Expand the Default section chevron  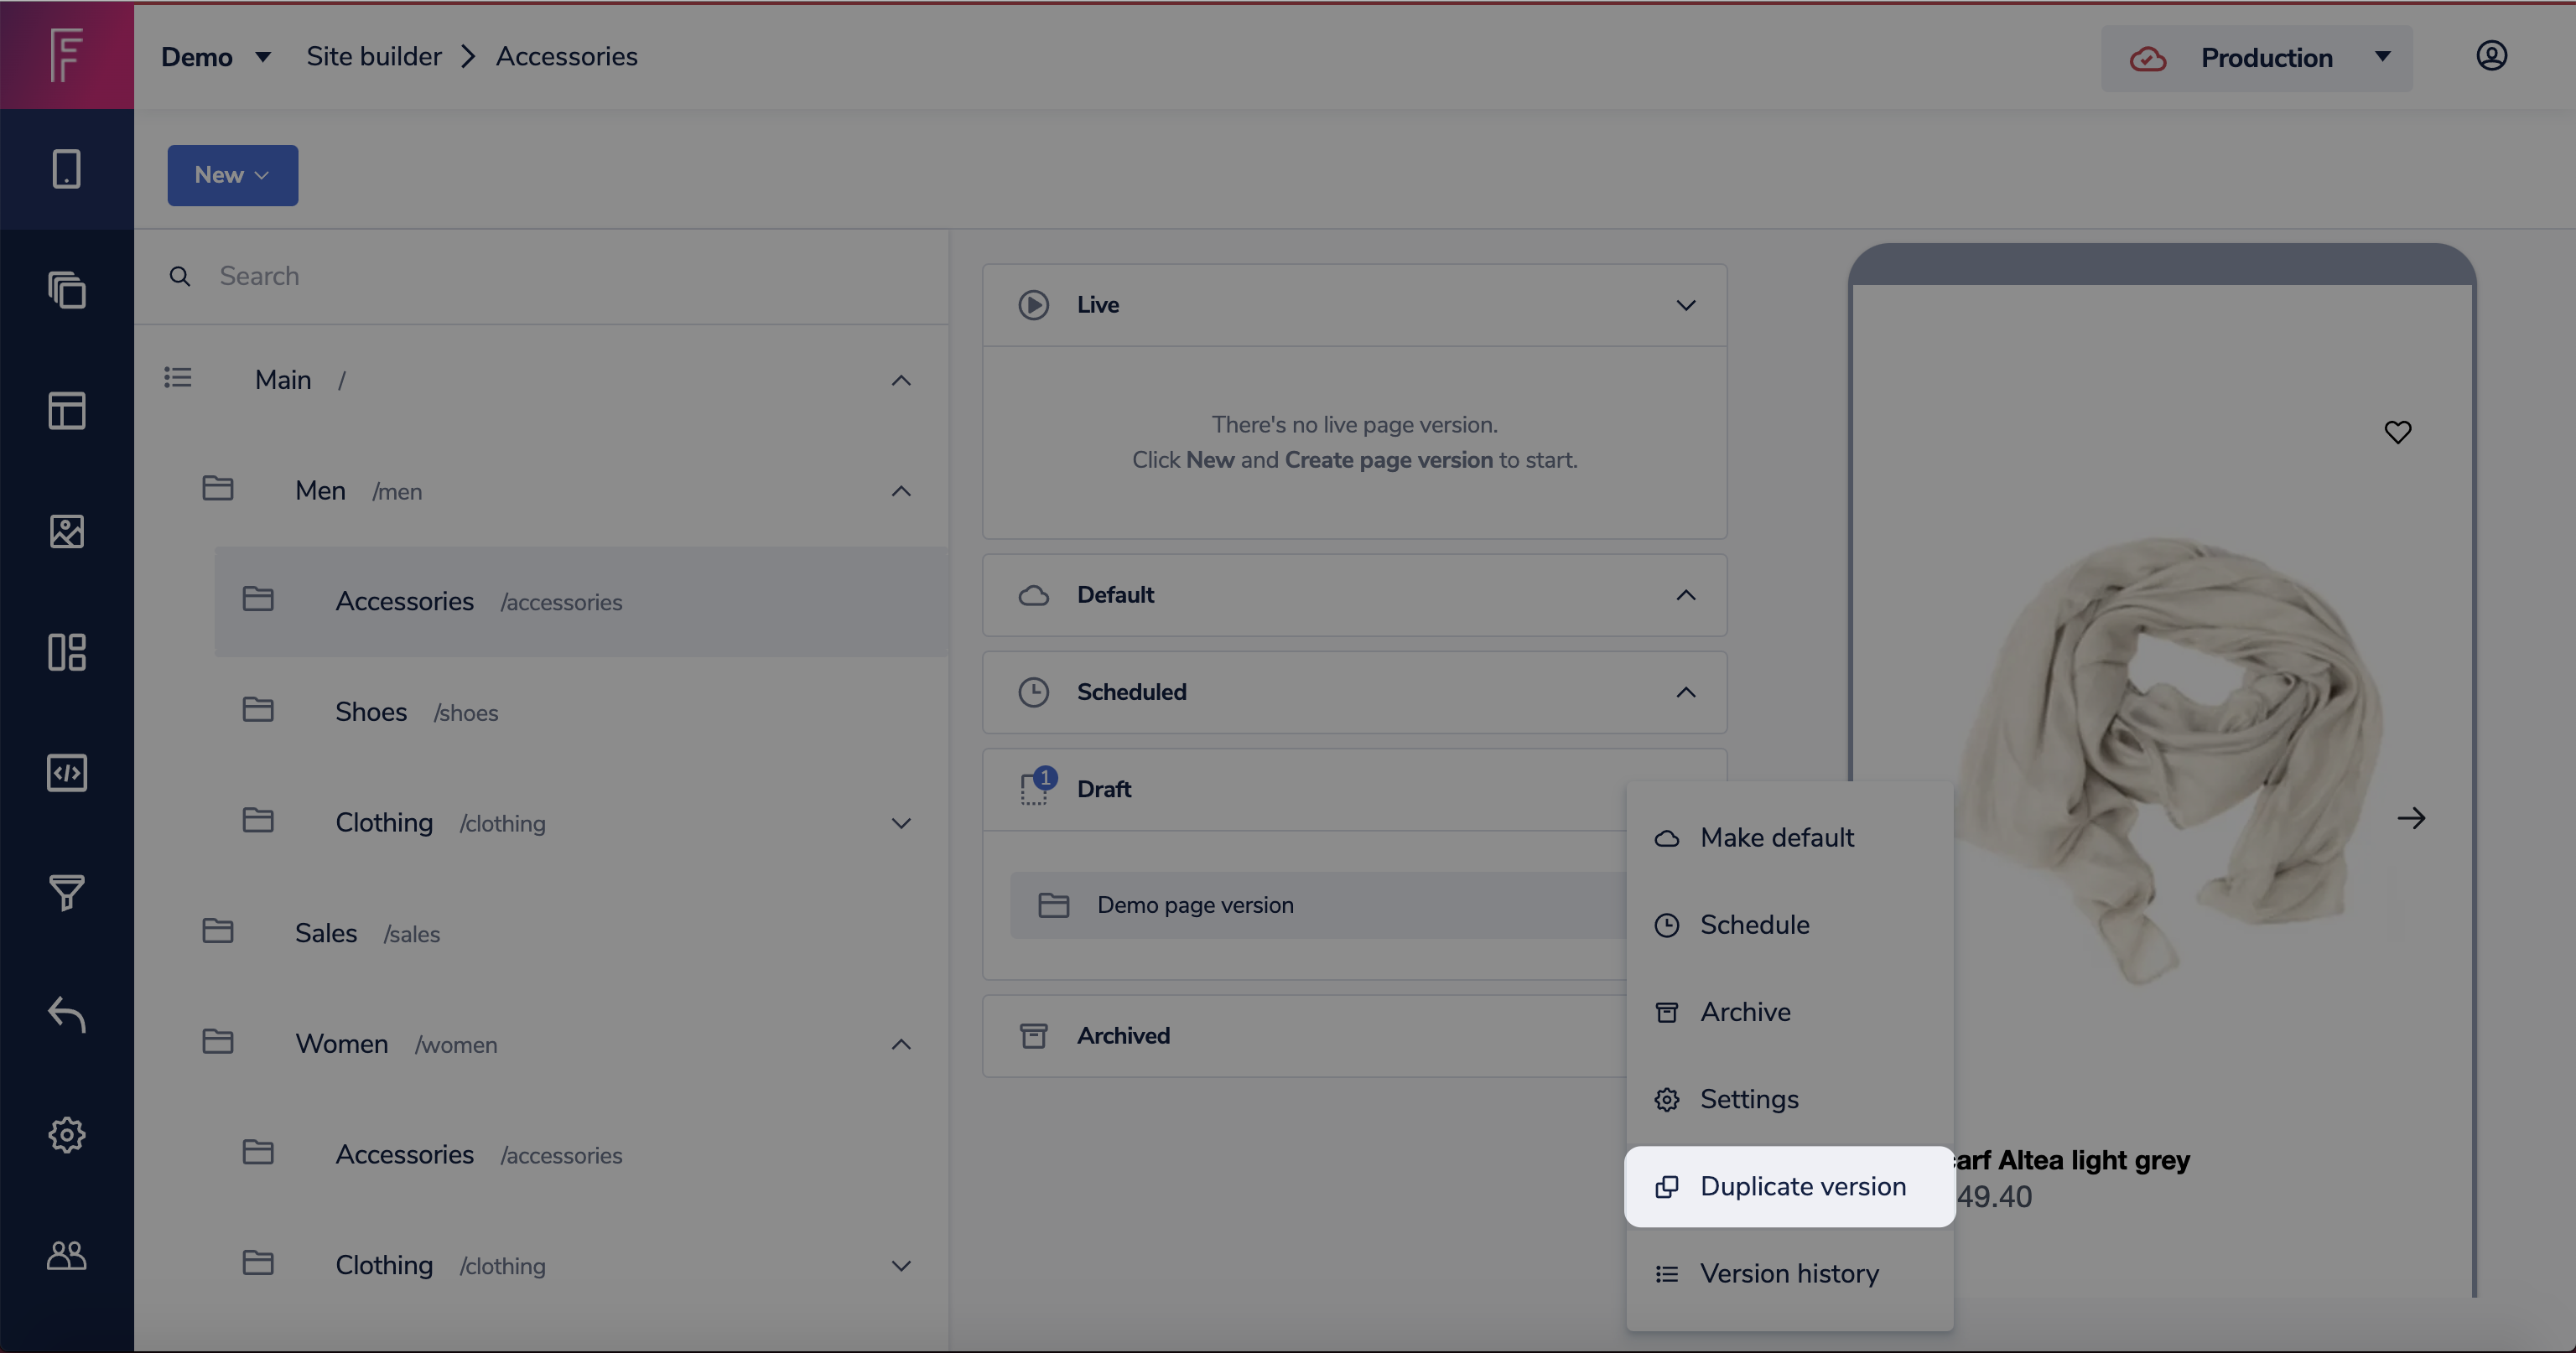[1686, 595]
